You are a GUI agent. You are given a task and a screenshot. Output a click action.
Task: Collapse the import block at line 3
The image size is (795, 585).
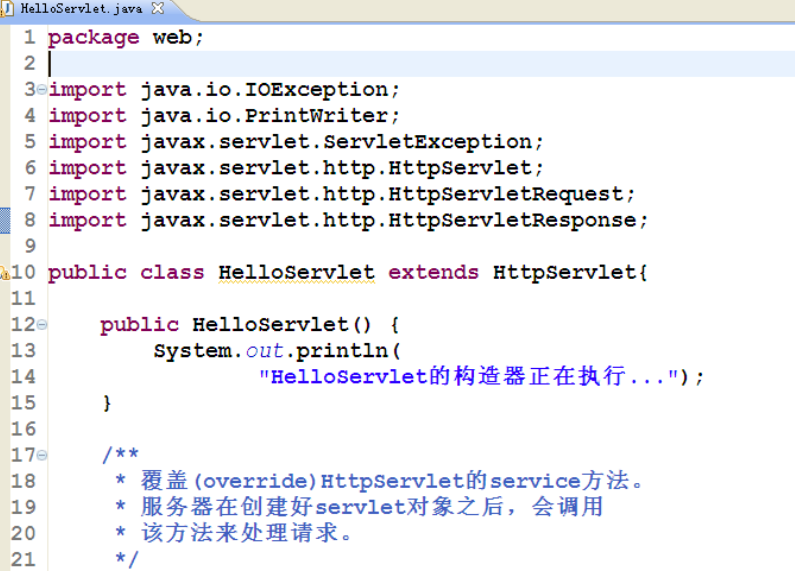[x=42, y=90]
